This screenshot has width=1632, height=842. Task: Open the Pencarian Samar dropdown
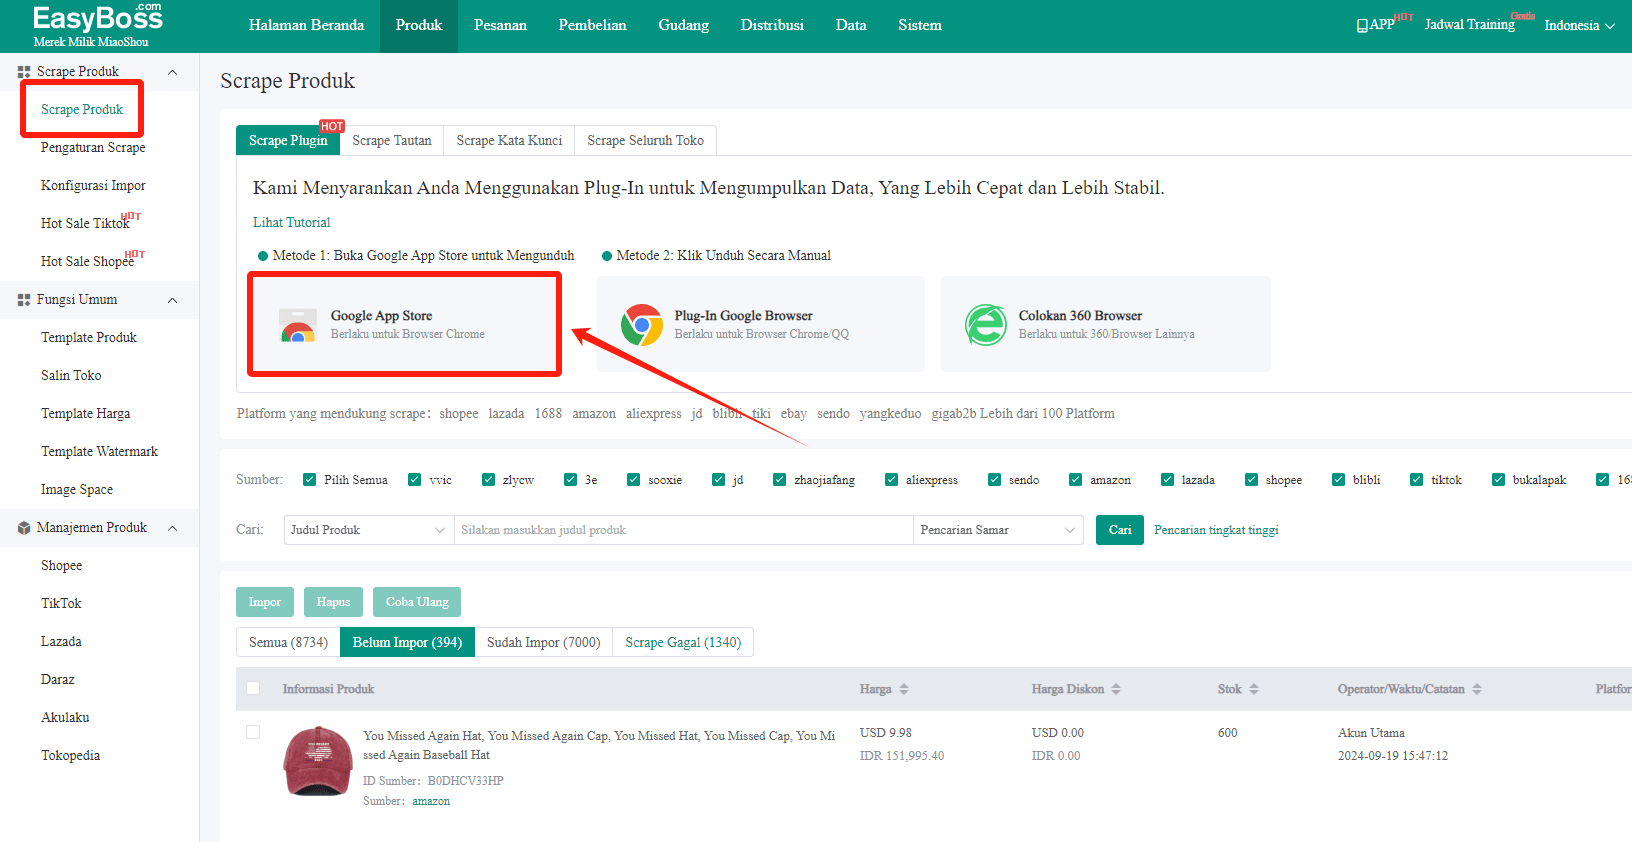(998, 530)
